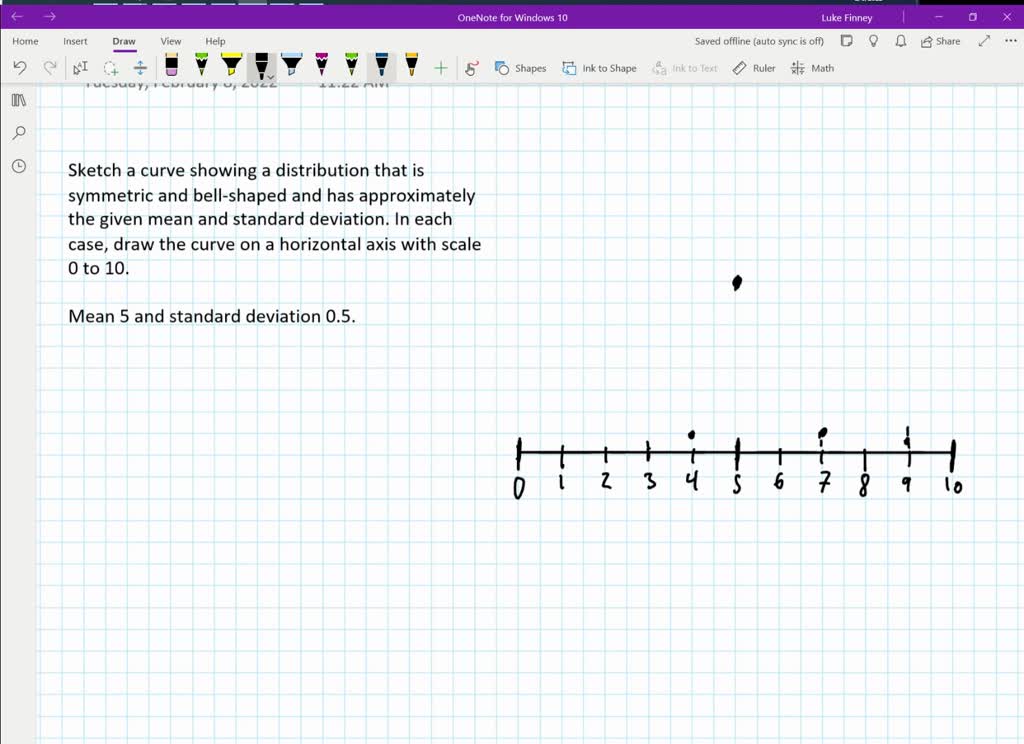
Task: Select the orange pencil
Action: (411, 65)
